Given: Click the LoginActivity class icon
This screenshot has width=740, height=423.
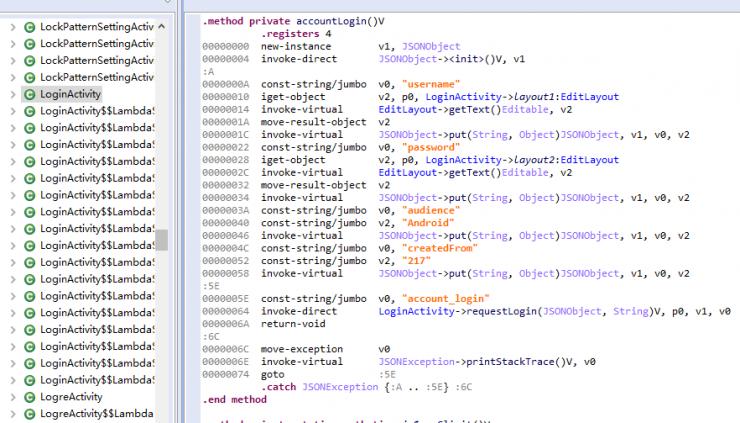Looking at the screenshot, I should (x=28, y=94).
